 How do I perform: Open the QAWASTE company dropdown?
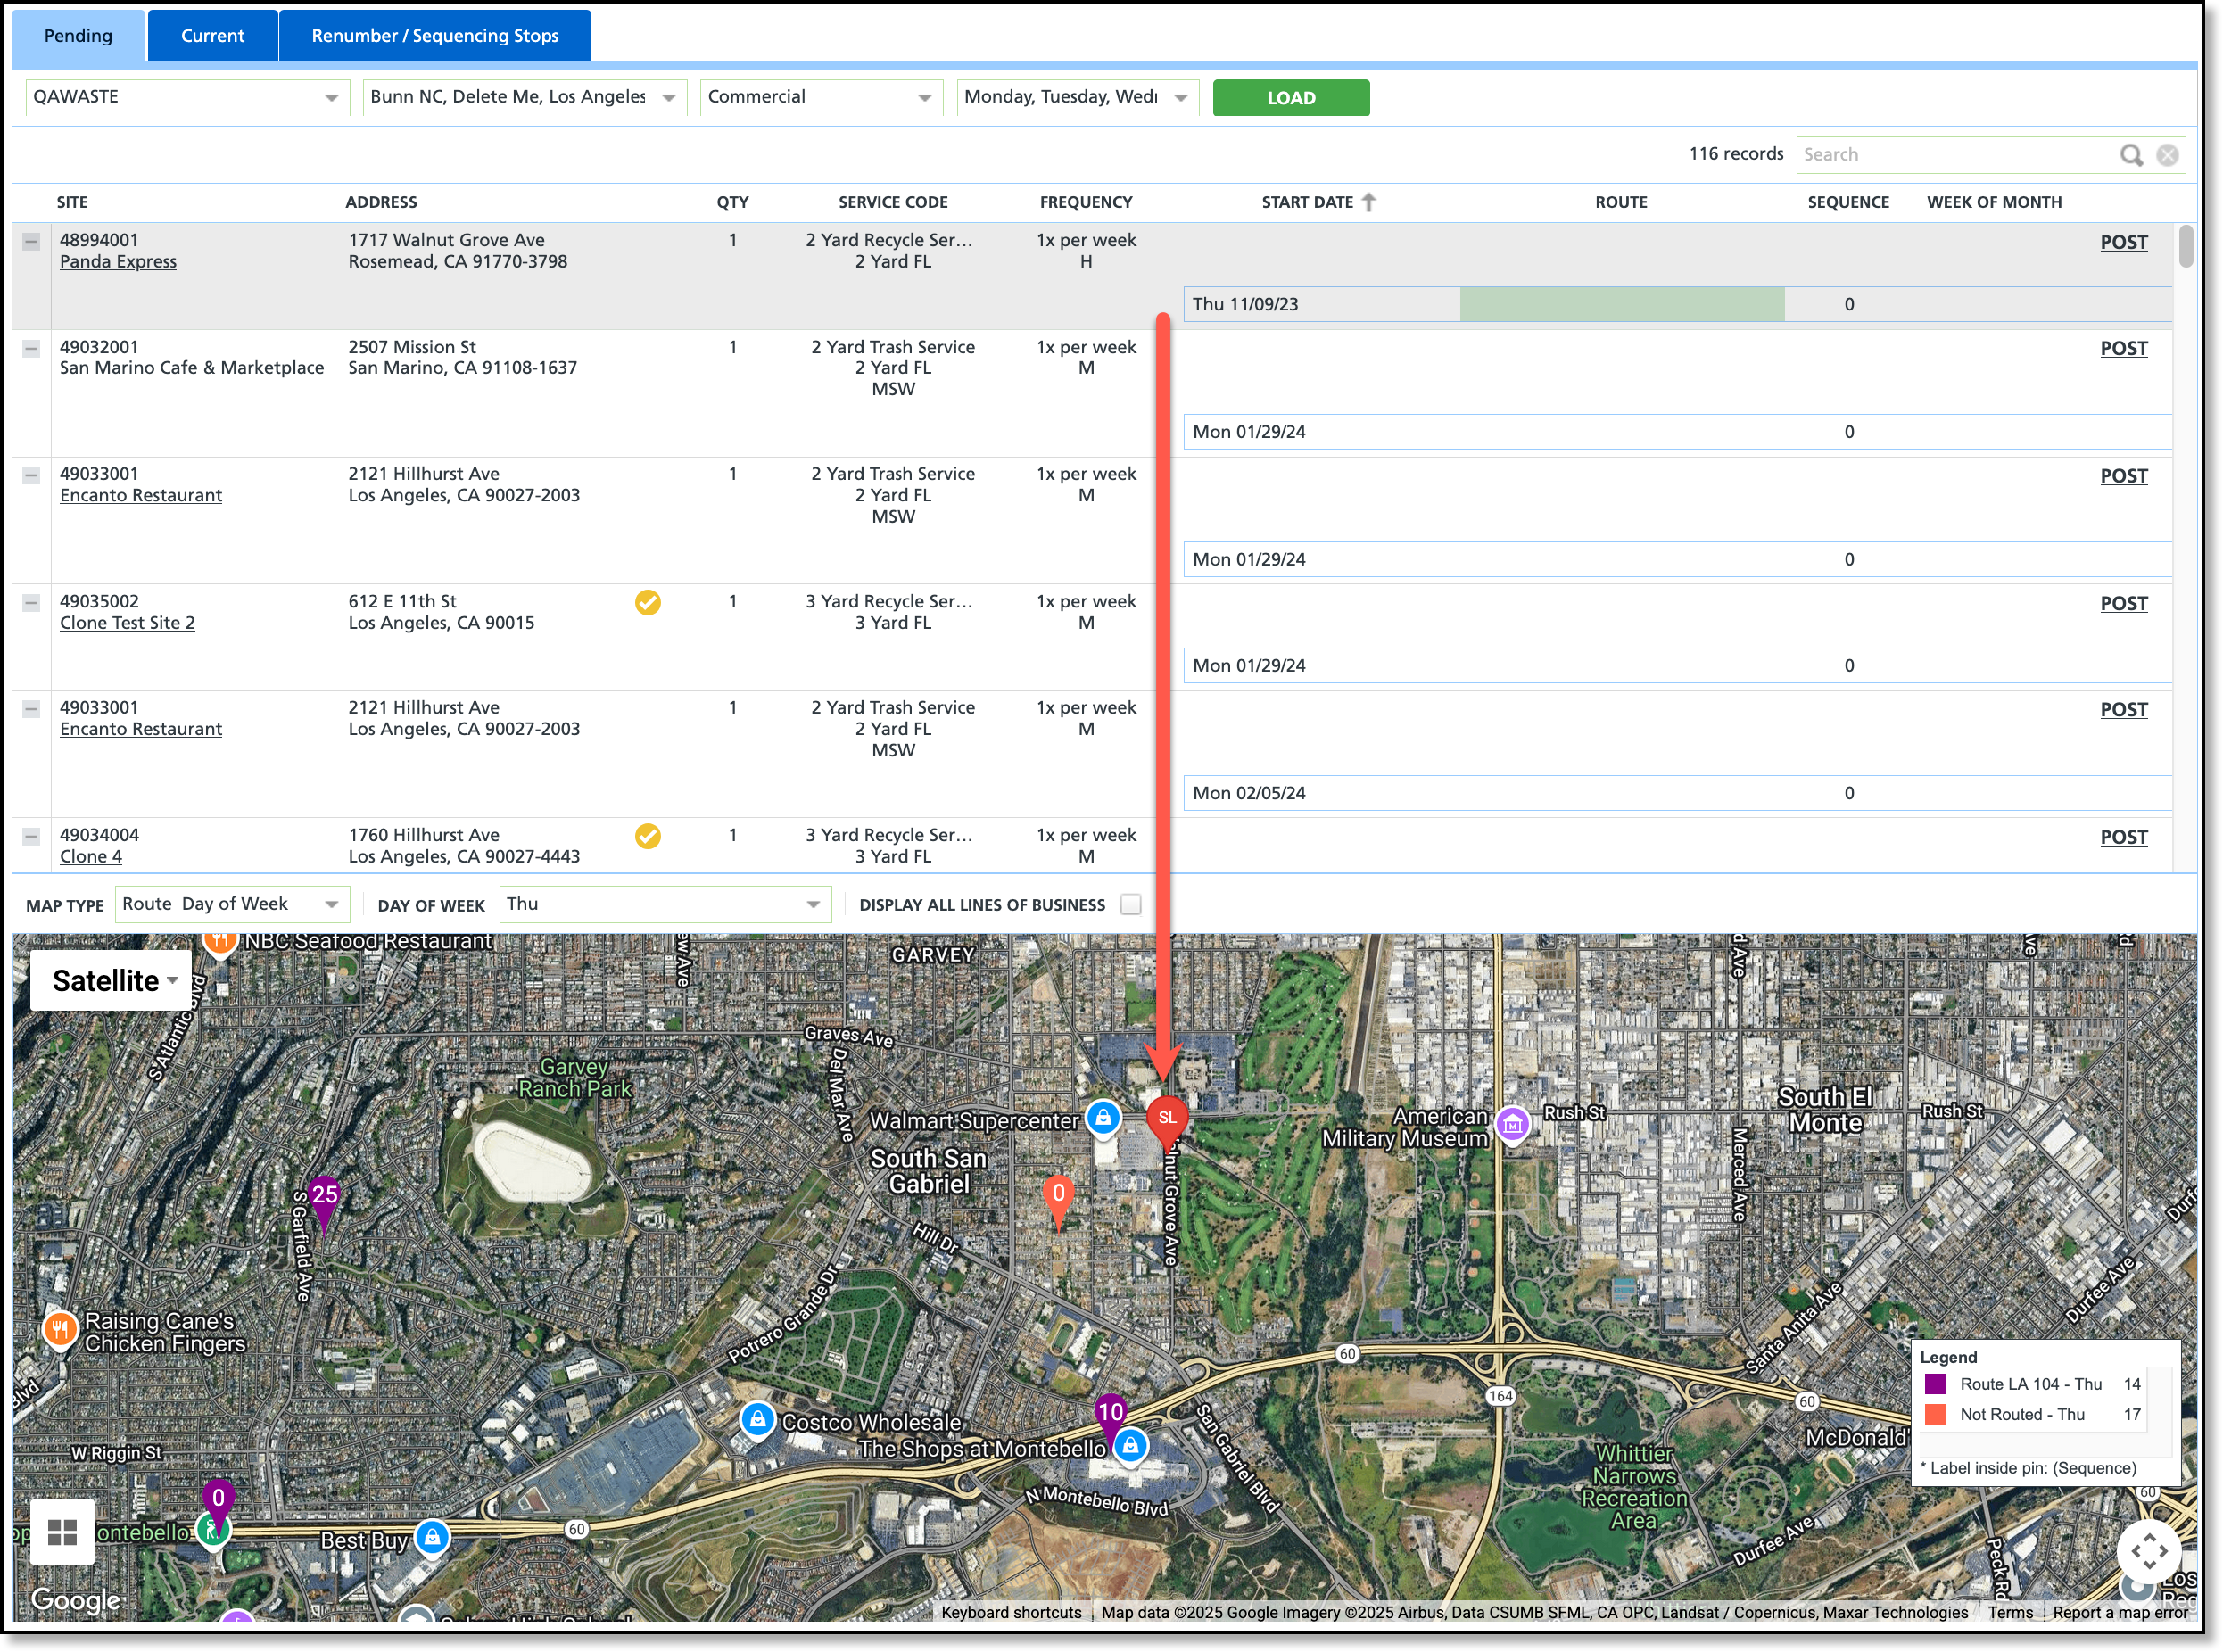pos(187,97)
